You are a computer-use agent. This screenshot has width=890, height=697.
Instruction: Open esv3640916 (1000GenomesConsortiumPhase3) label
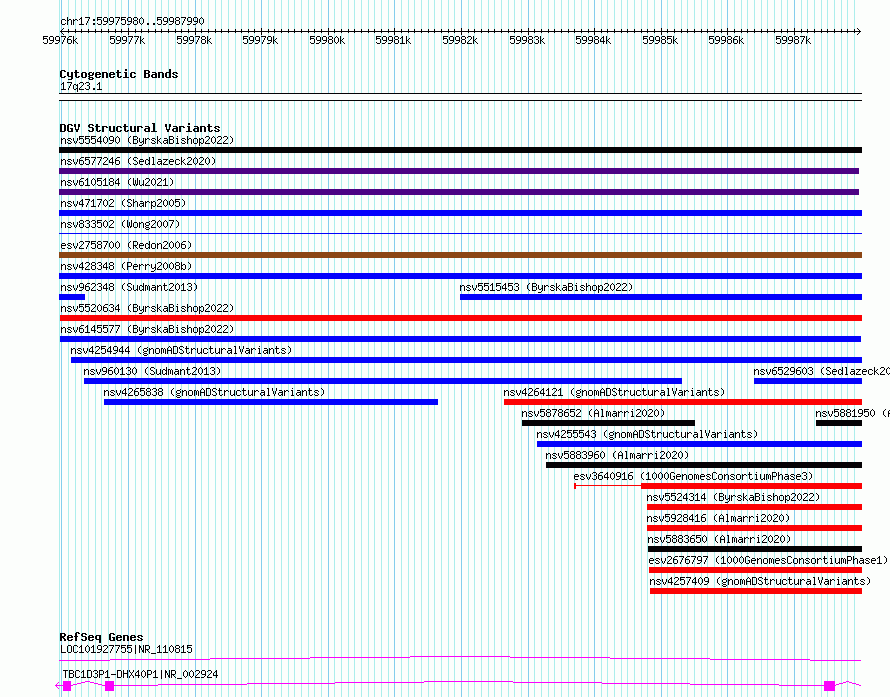point(693,476)
